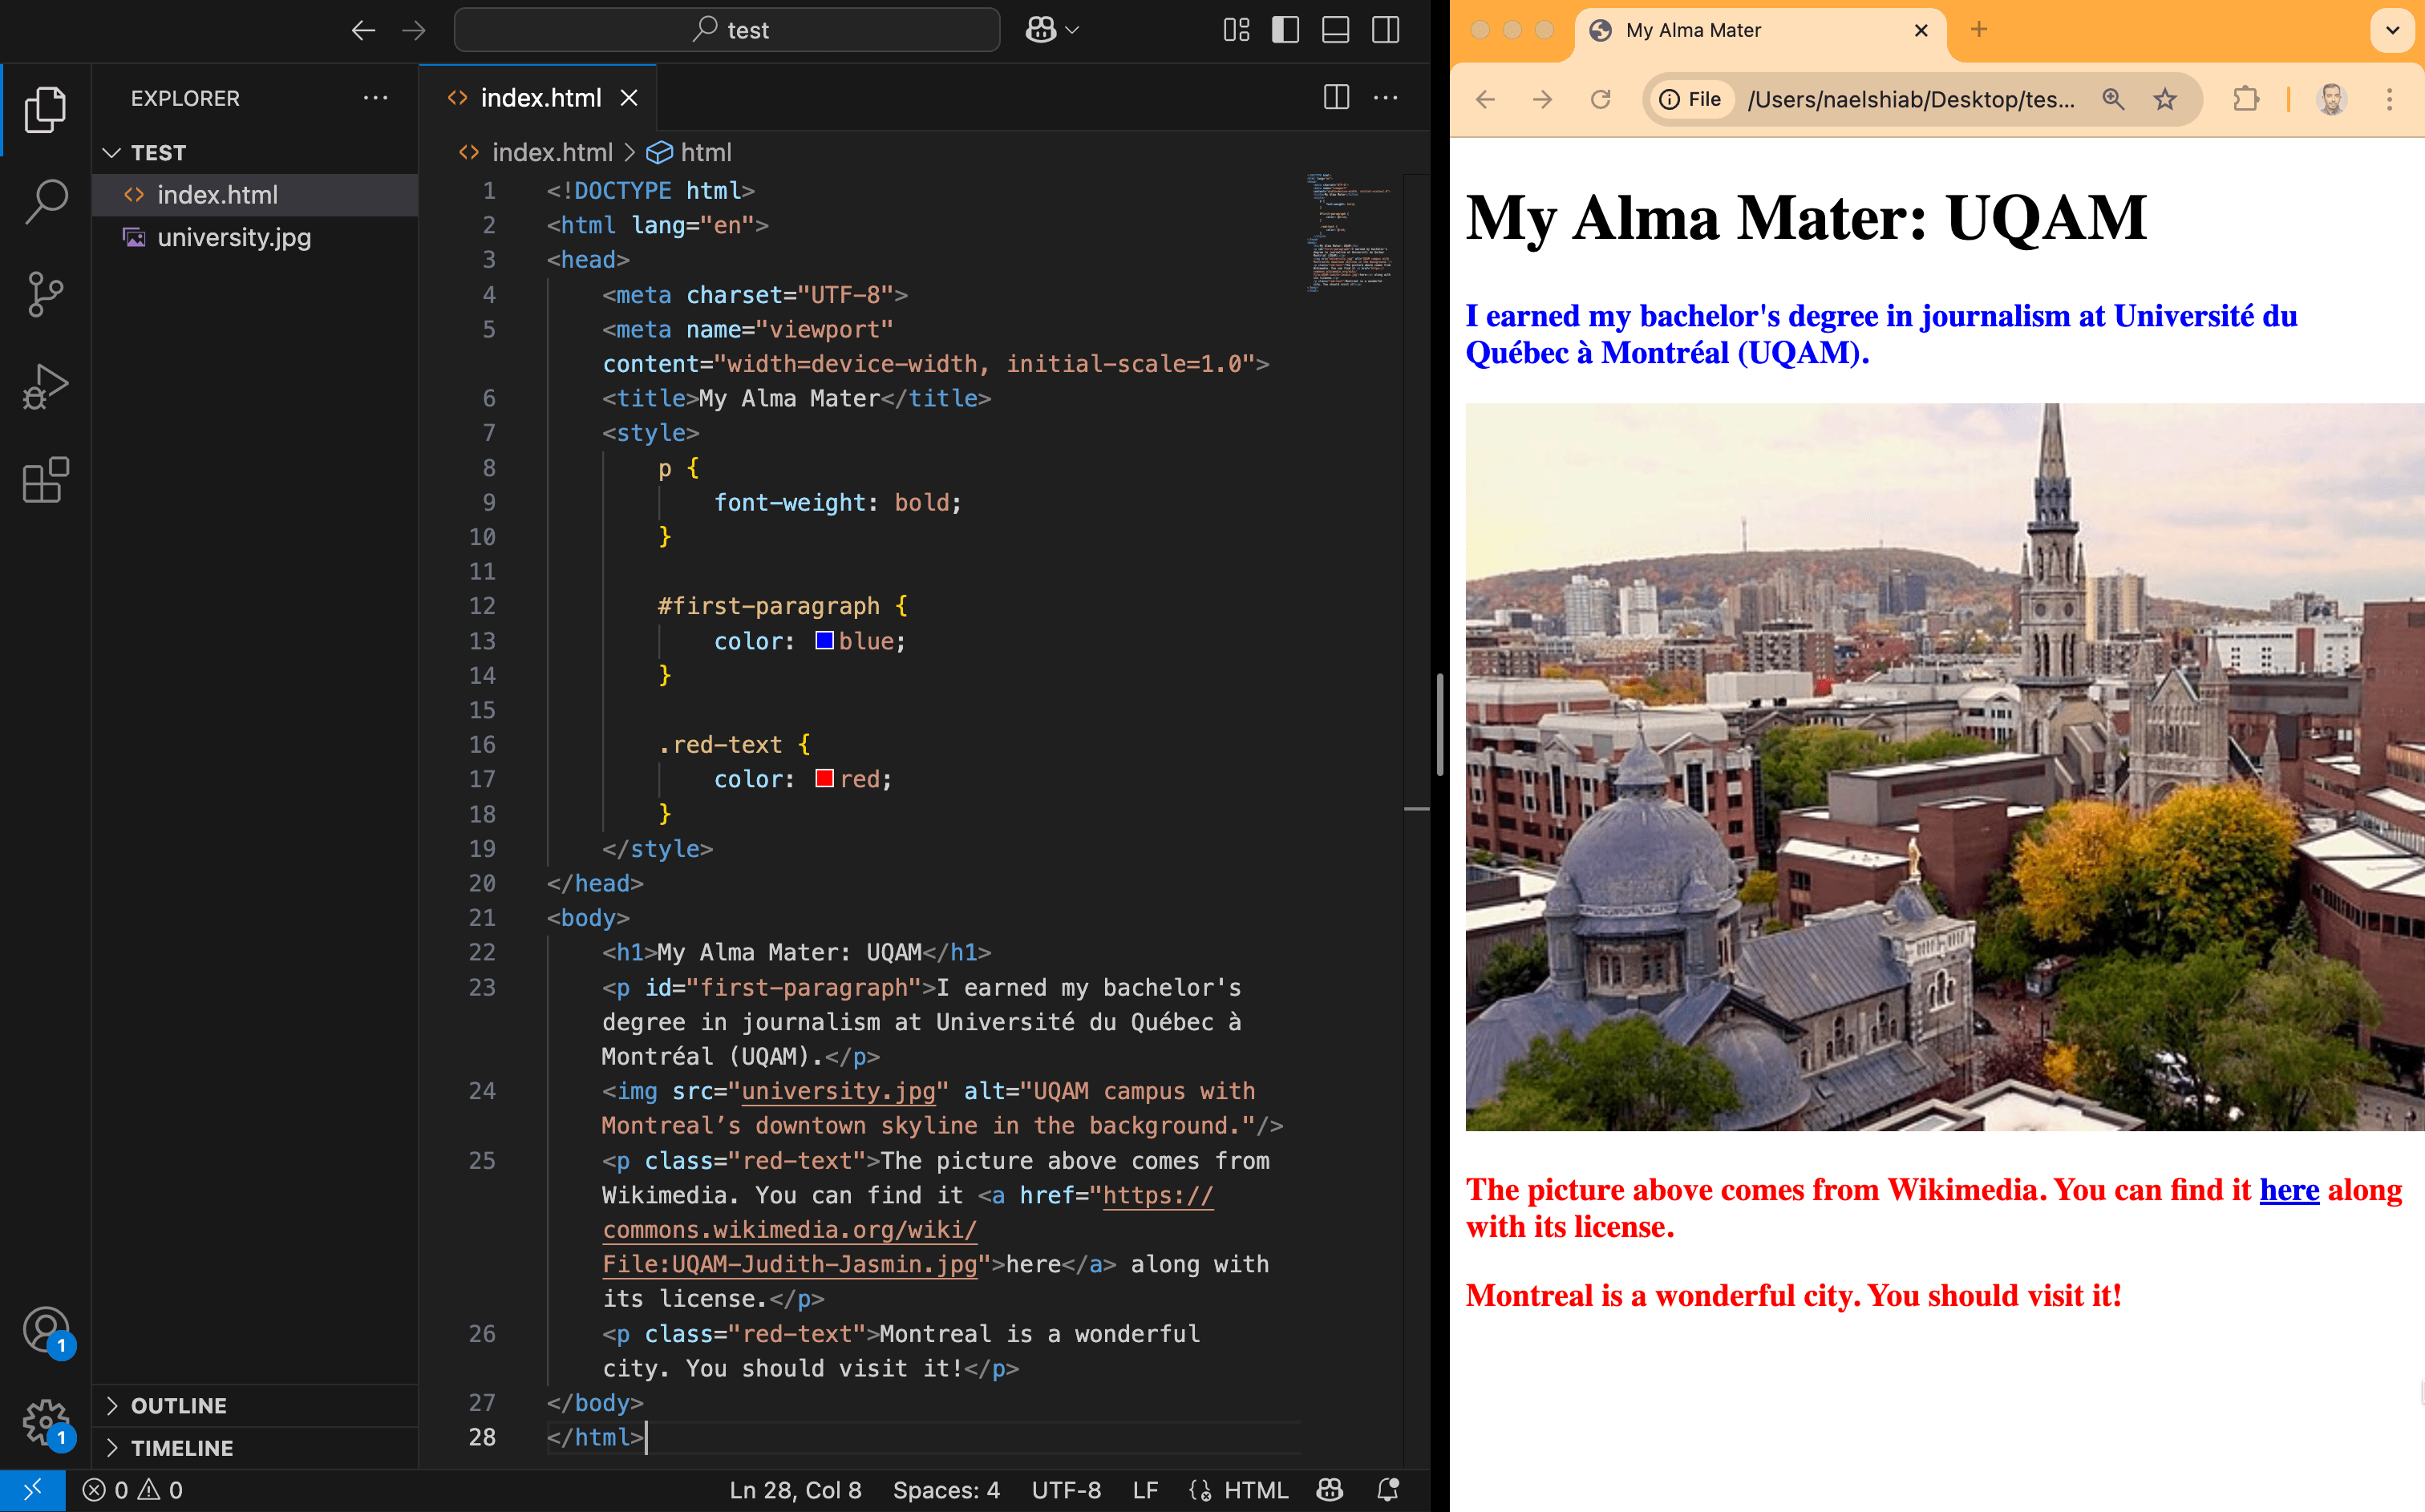The height and width of the screenshot is (1512, 2425).
Task: Reload the page in Chrome
Action: 1601,99
